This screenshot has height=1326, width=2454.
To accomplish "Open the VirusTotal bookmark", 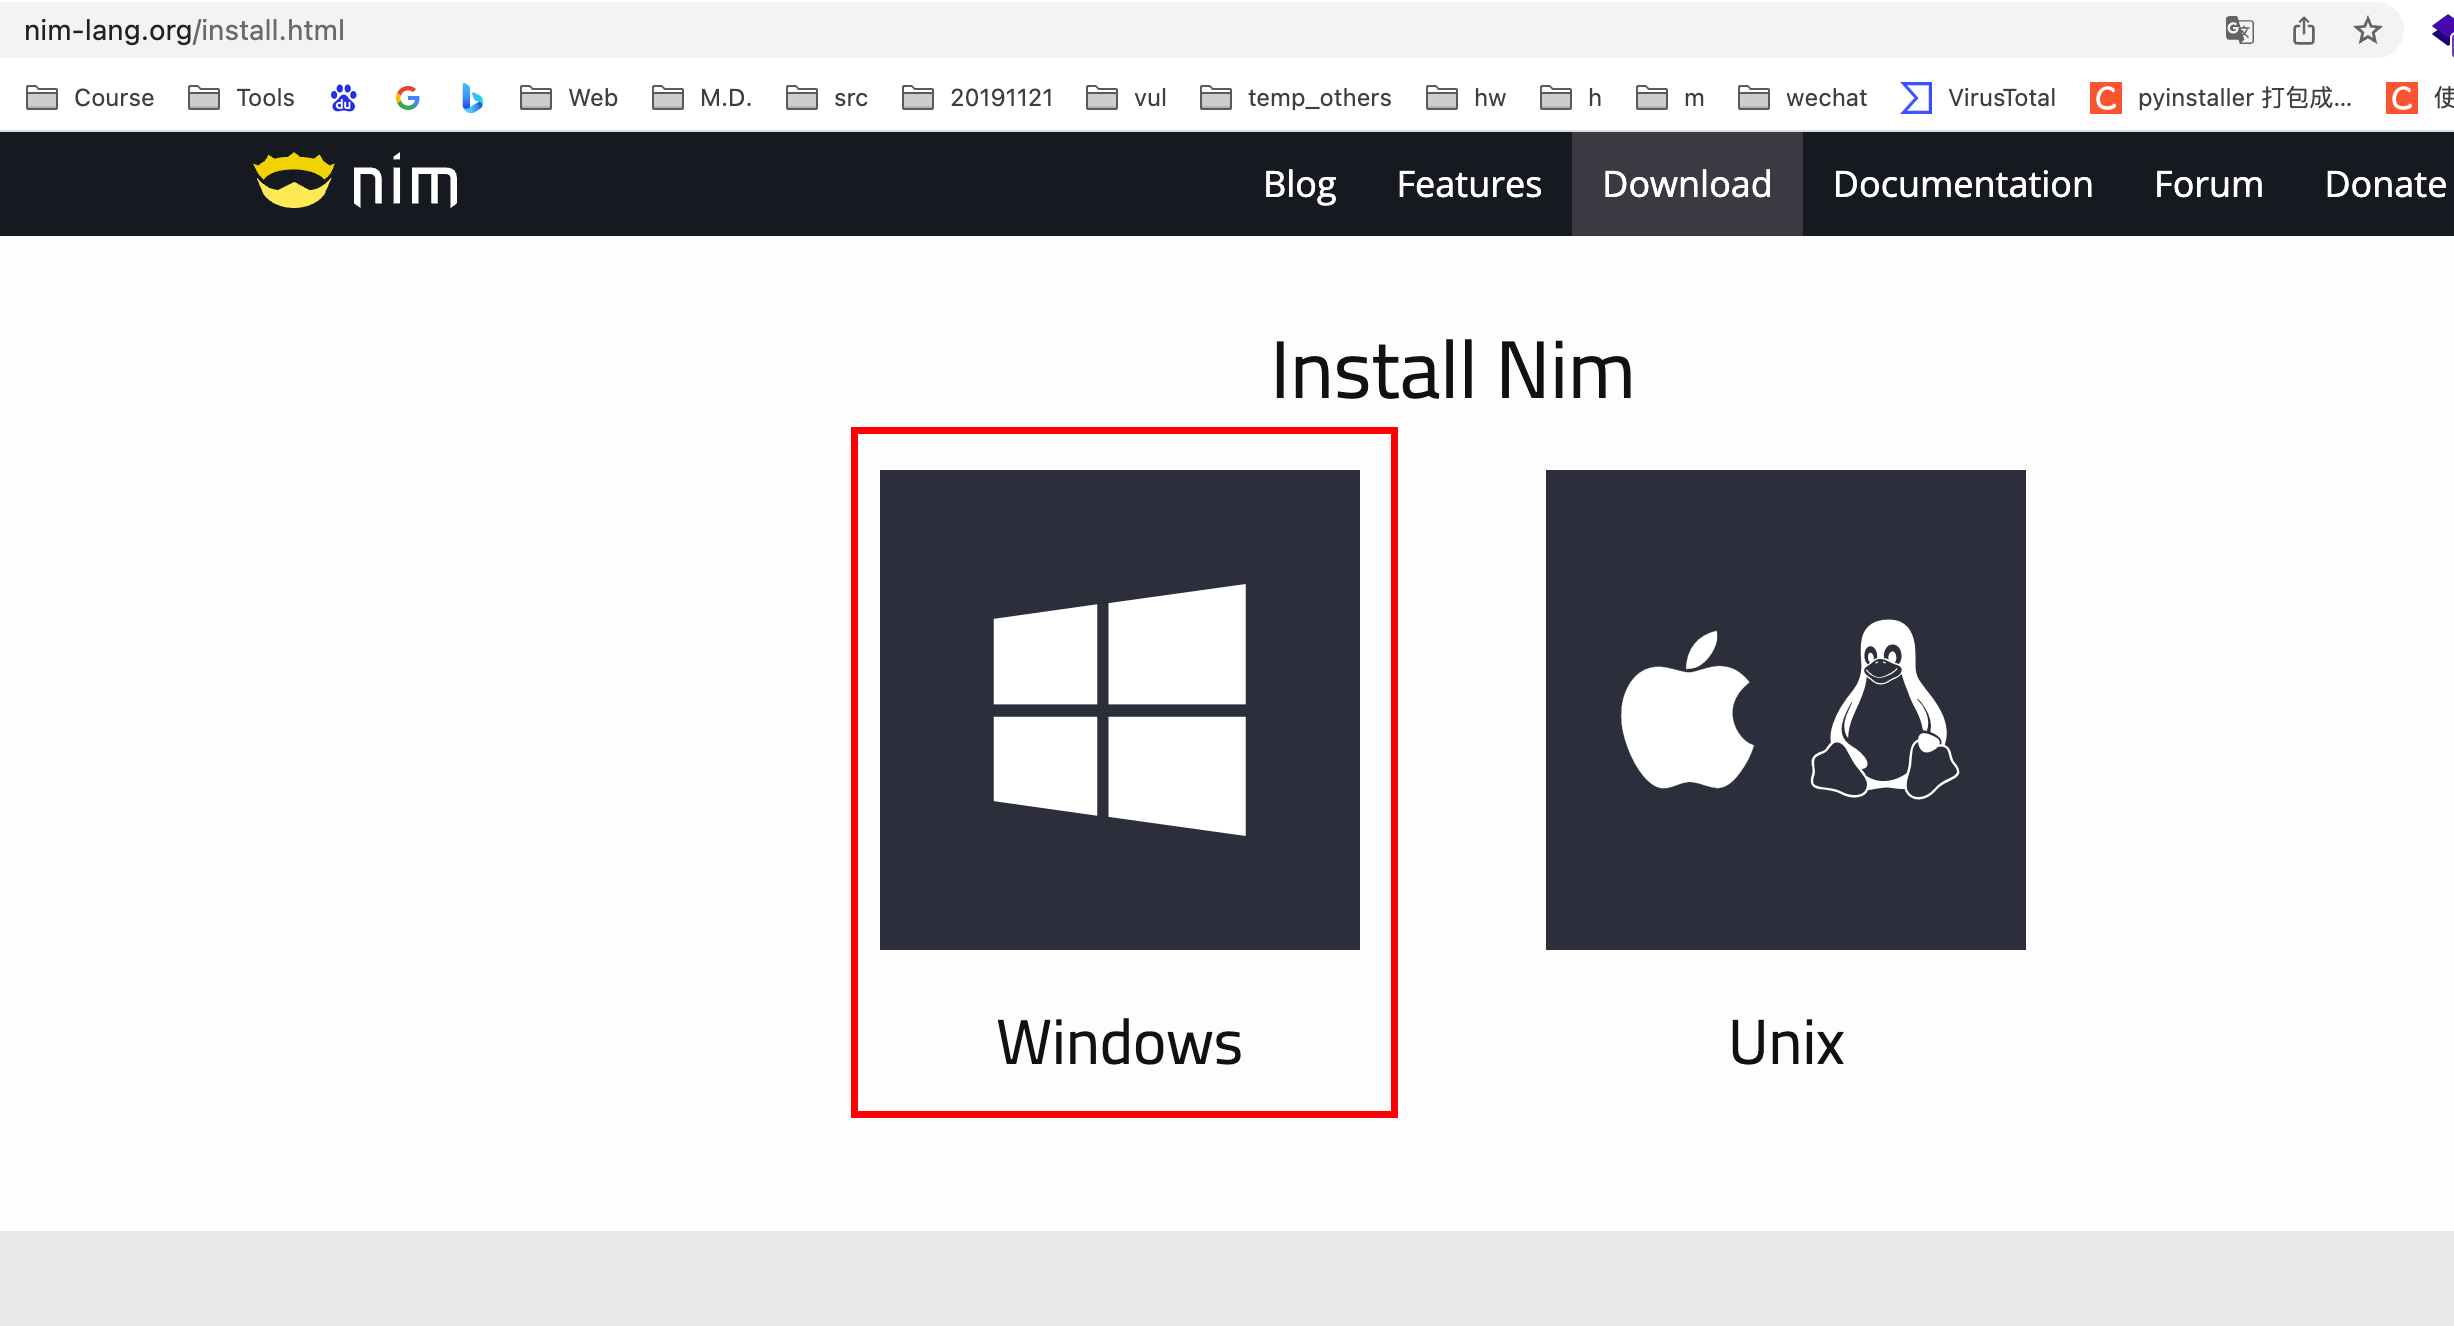I will coord(1977,97).
